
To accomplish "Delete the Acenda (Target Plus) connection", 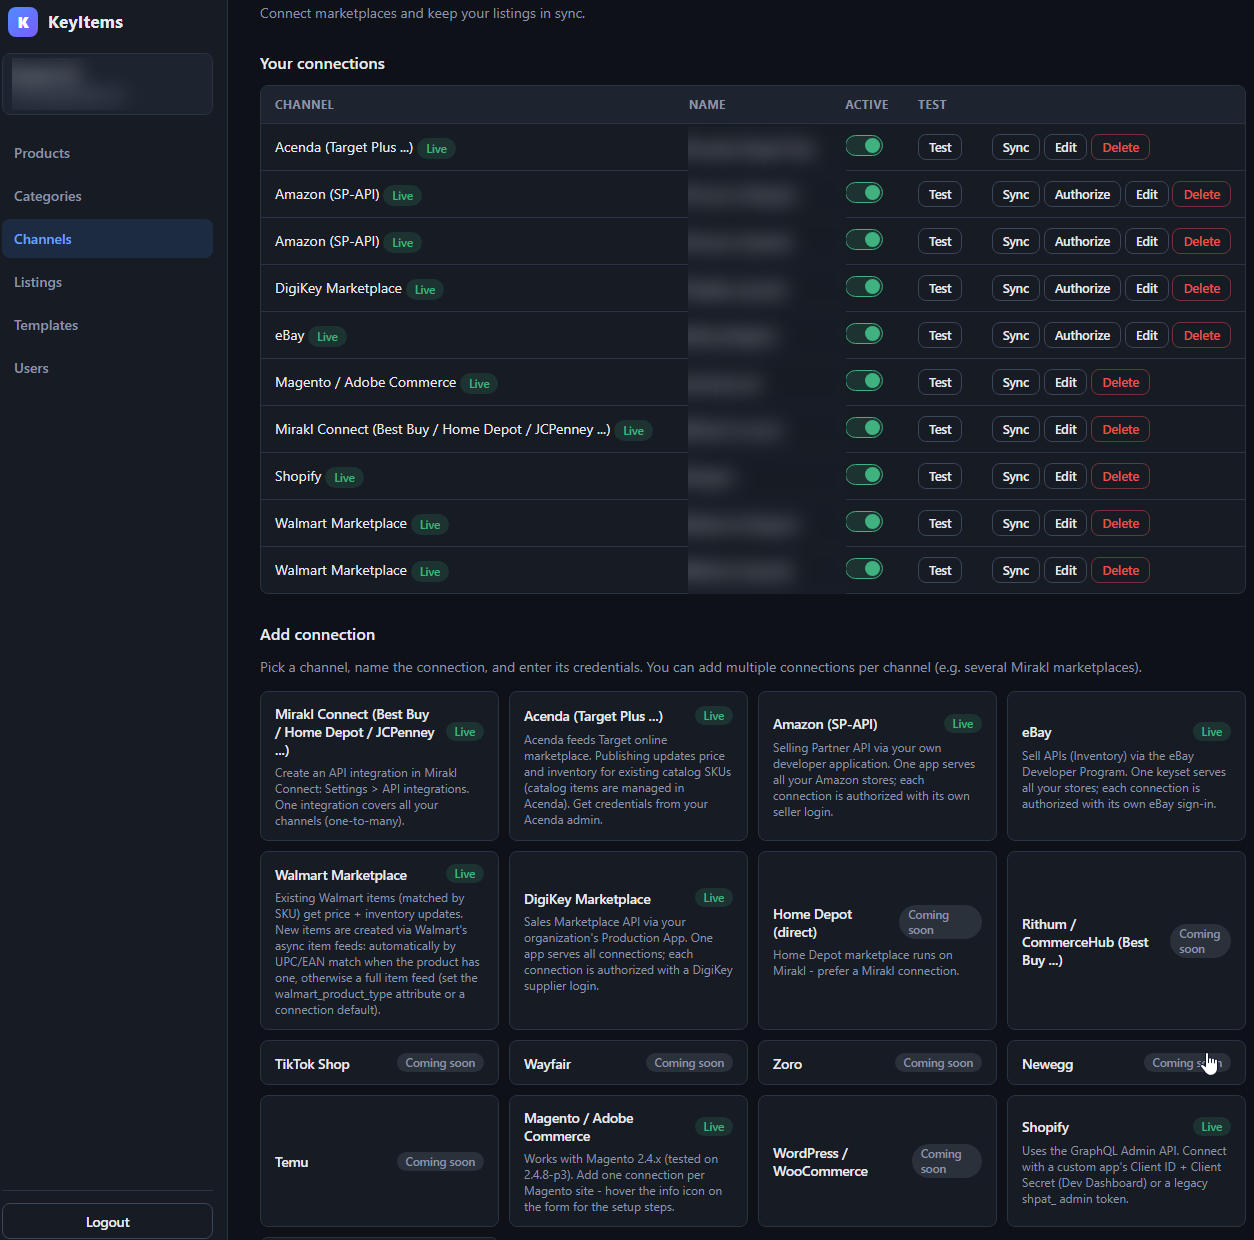I will (1121, 147).
